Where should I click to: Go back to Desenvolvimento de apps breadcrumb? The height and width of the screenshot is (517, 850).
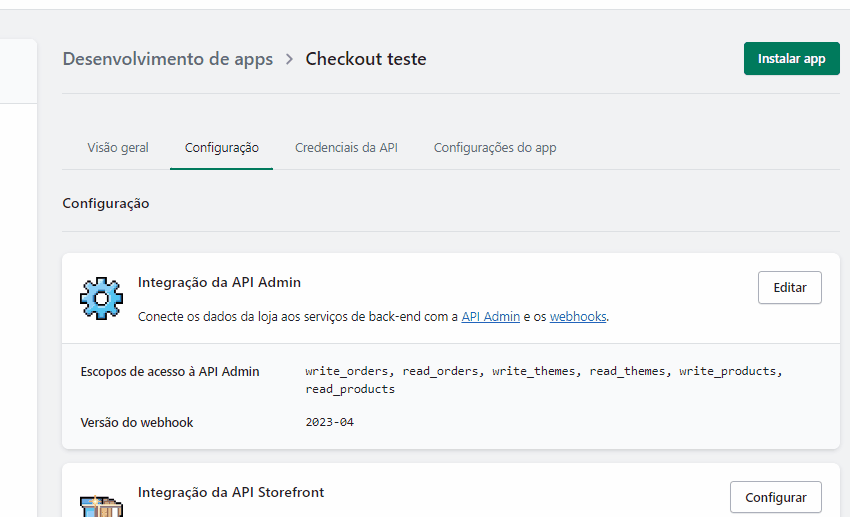[x=168, y=59]
